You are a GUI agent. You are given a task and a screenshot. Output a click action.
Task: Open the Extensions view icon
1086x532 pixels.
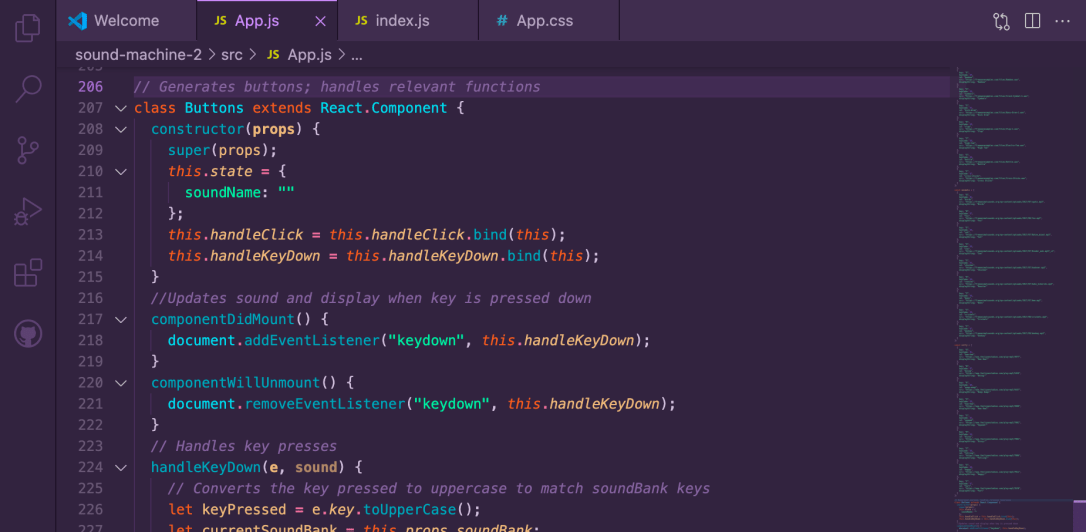(x=28, y=272)
